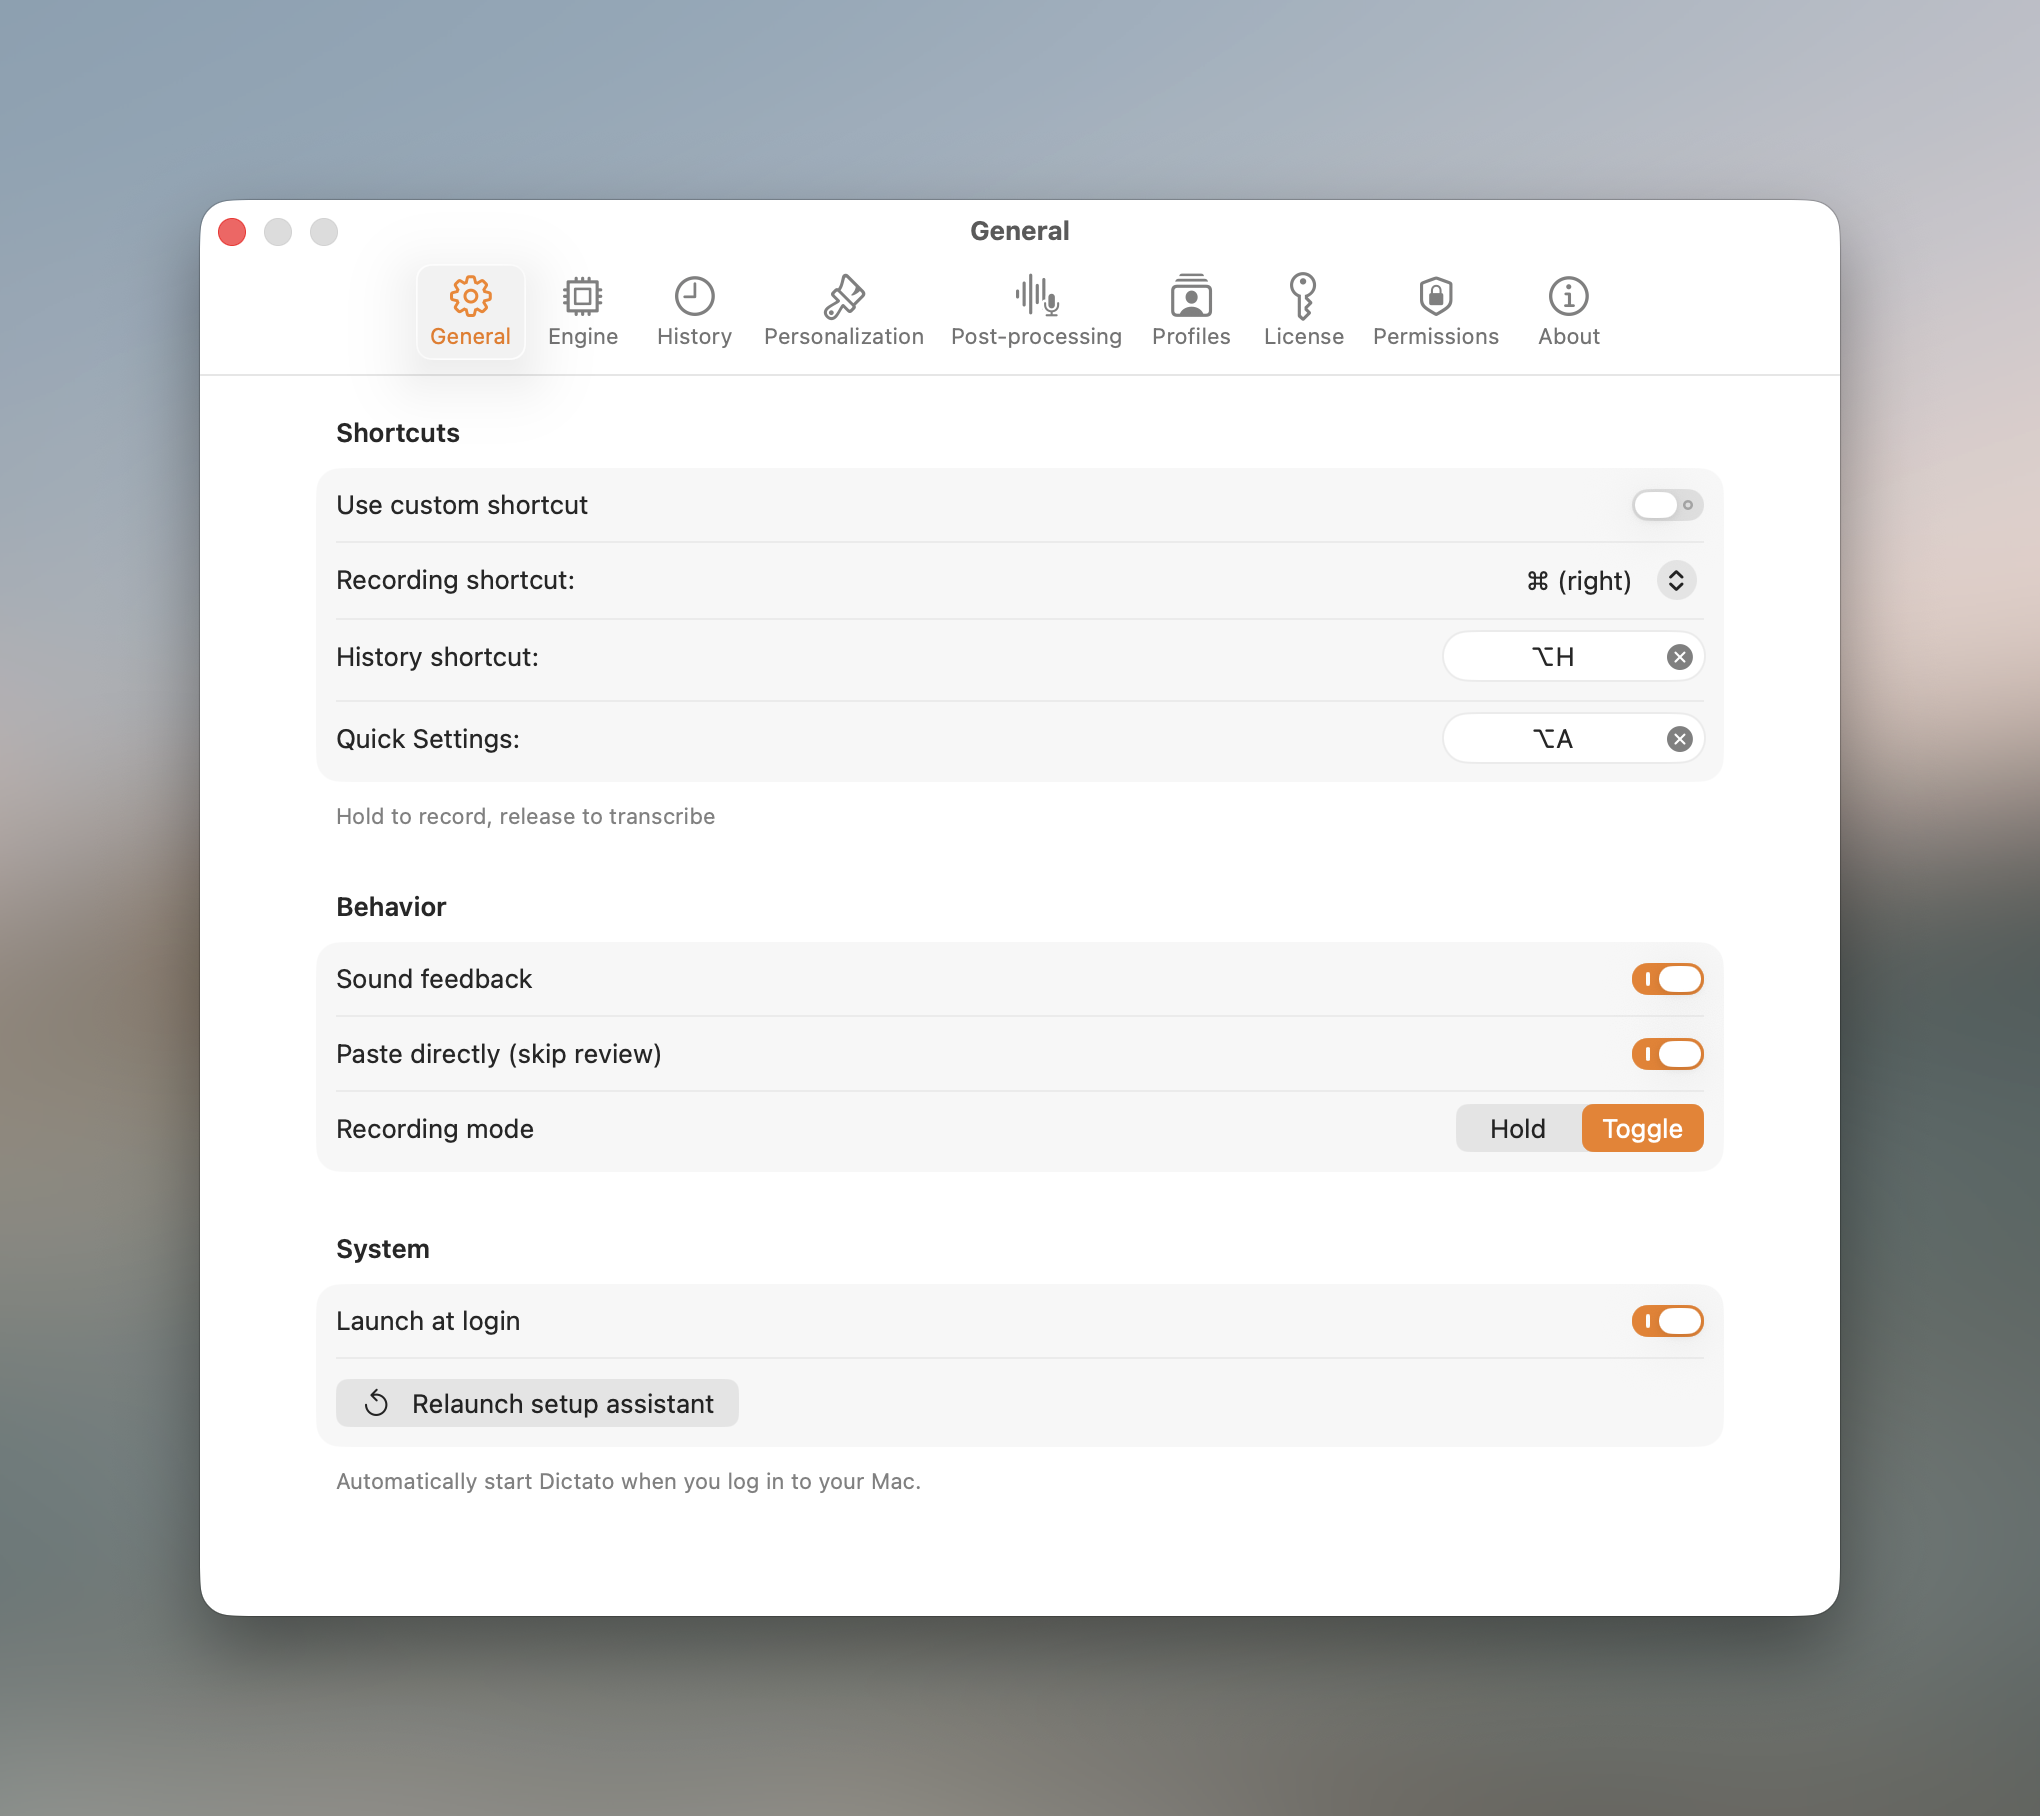The width and height of the screenshot is (2040, 1816).
Task: Turn off Sound feedback
Action: (1667, 979)
